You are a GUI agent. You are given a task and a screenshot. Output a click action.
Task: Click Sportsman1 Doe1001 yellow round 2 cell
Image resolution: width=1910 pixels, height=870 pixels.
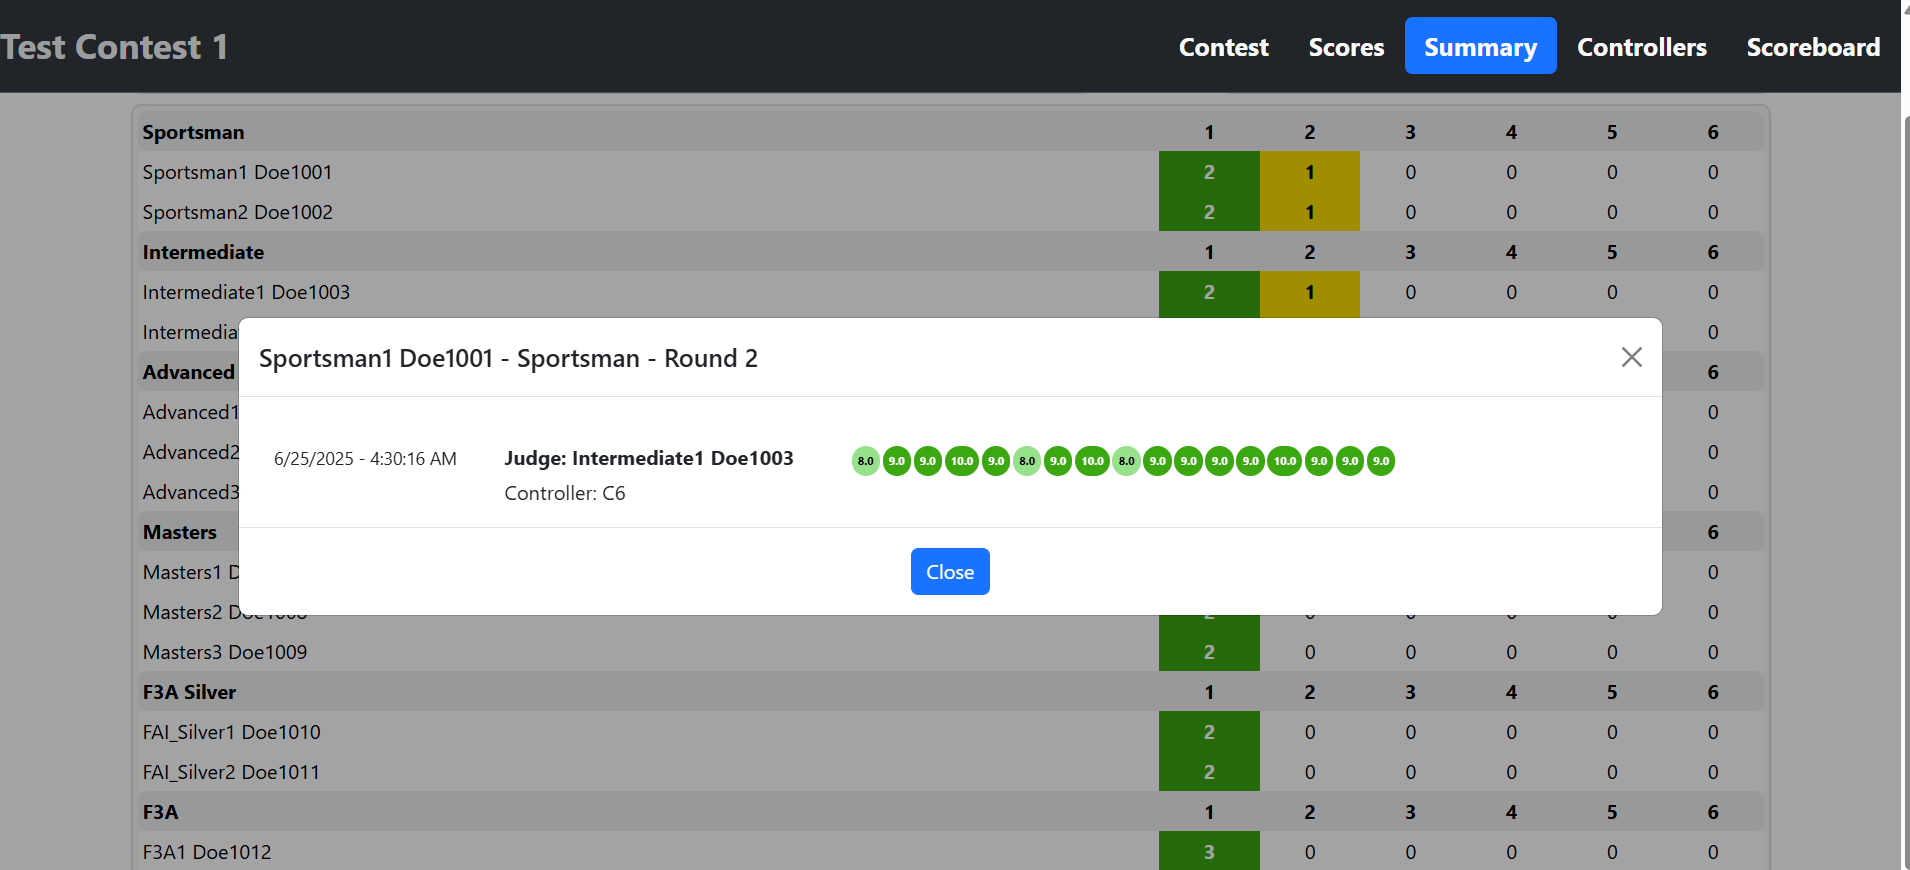click(x=1309, y=172)
